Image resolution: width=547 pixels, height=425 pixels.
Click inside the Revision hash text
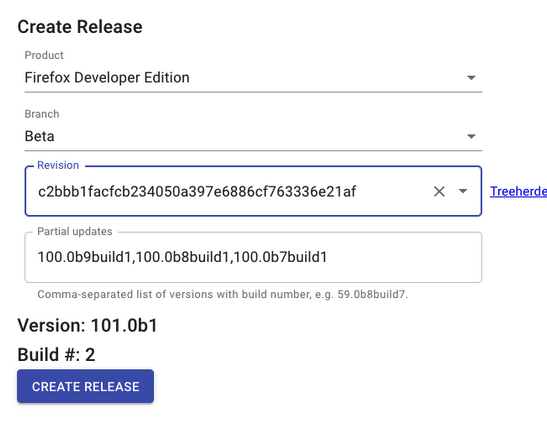pyautogui.click(x=197, y=192)
